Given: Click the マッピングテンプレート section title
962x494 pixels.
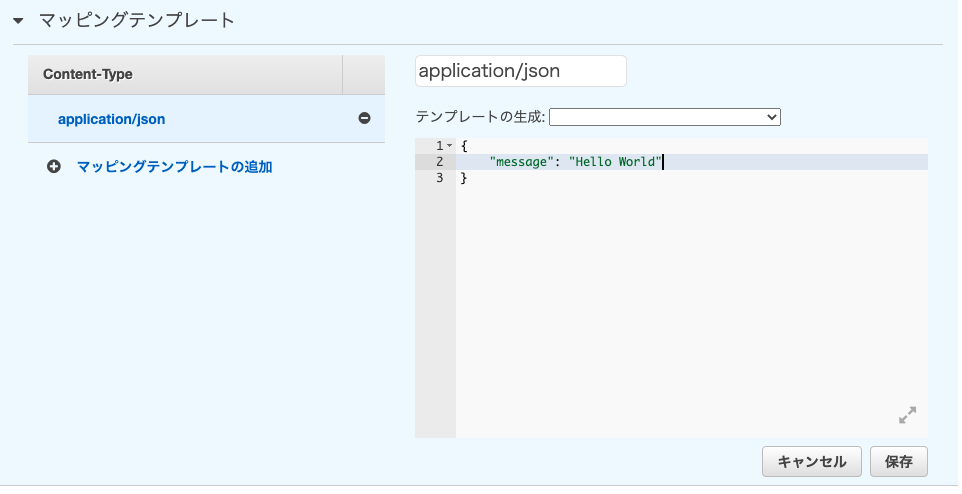Looking at the screenshot, I should pos(137,21).
